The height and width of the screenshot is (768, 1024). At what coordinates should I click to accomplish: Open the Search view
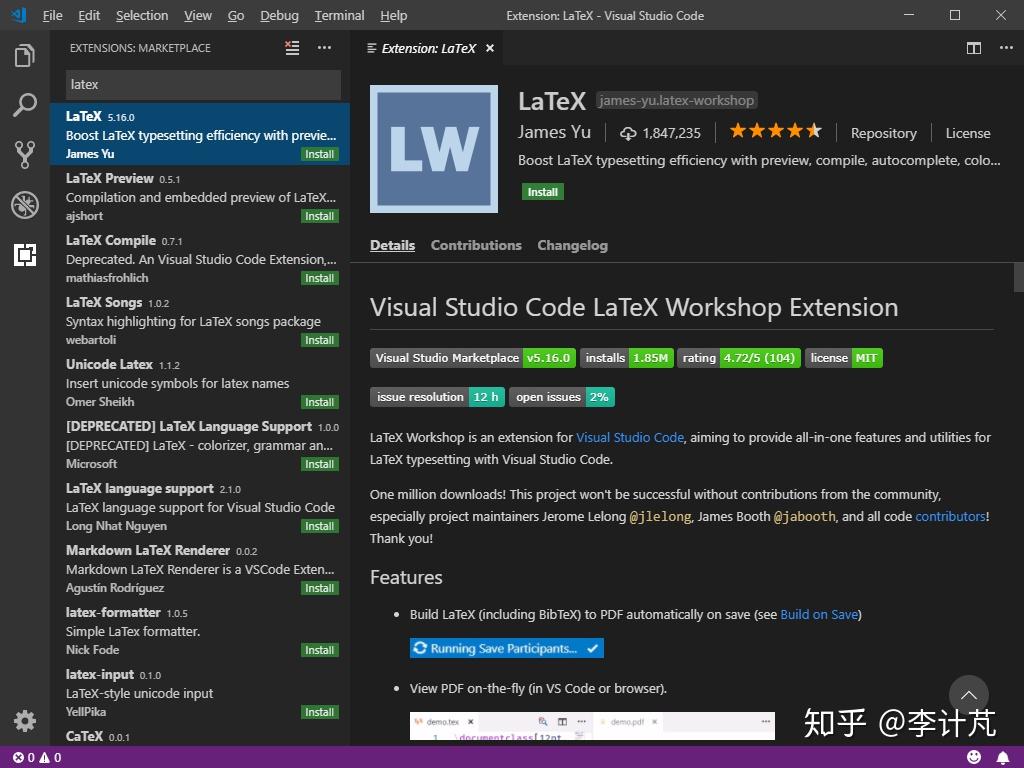pyautogui.click(x=24, y=105)
